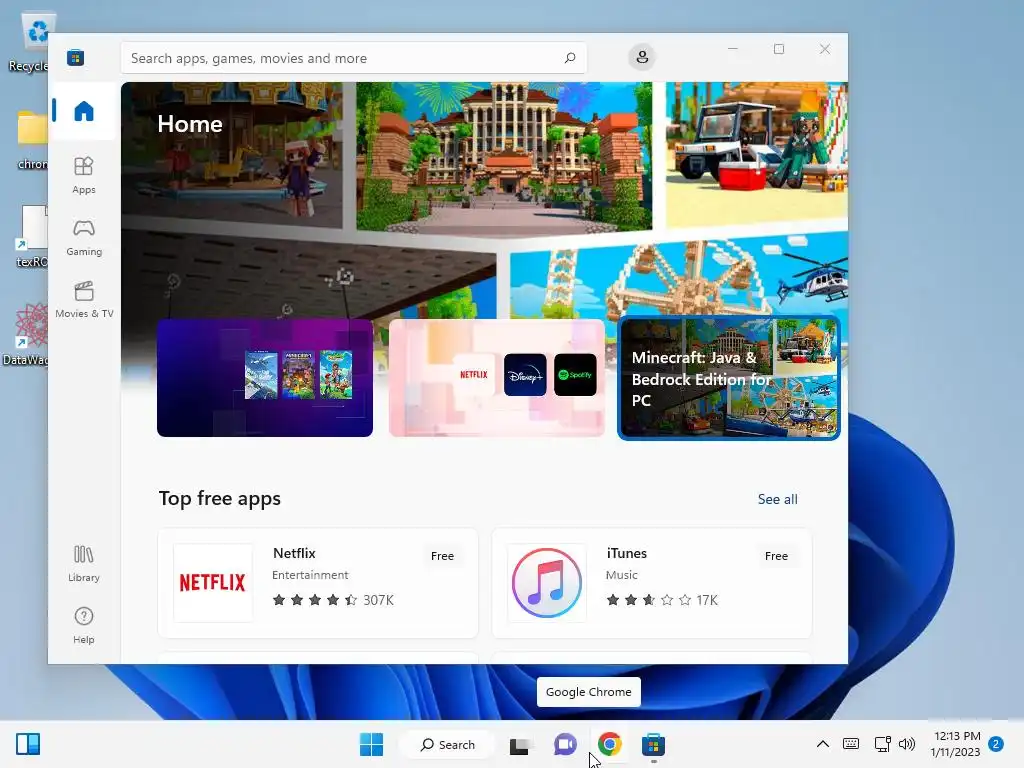Viewport: 1024px width, 768px height.
Task: Click the Microsoft Store logo in title bar
Action: tap(75, 57)
